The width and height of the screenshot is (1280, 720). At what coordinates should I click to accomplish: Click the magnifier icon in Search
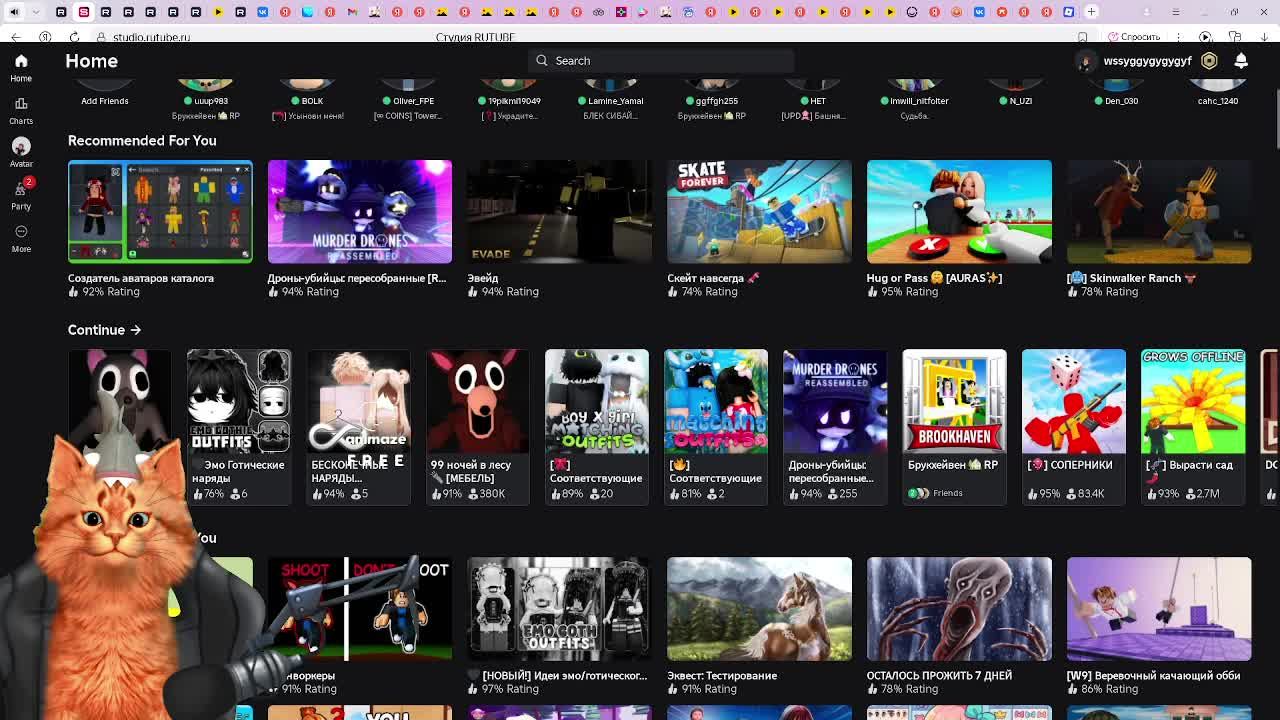pos(542,61)
